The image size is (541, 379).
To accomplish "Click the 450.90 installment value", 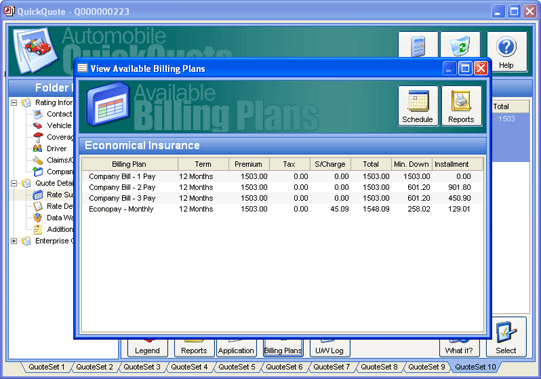I will 460,198.
